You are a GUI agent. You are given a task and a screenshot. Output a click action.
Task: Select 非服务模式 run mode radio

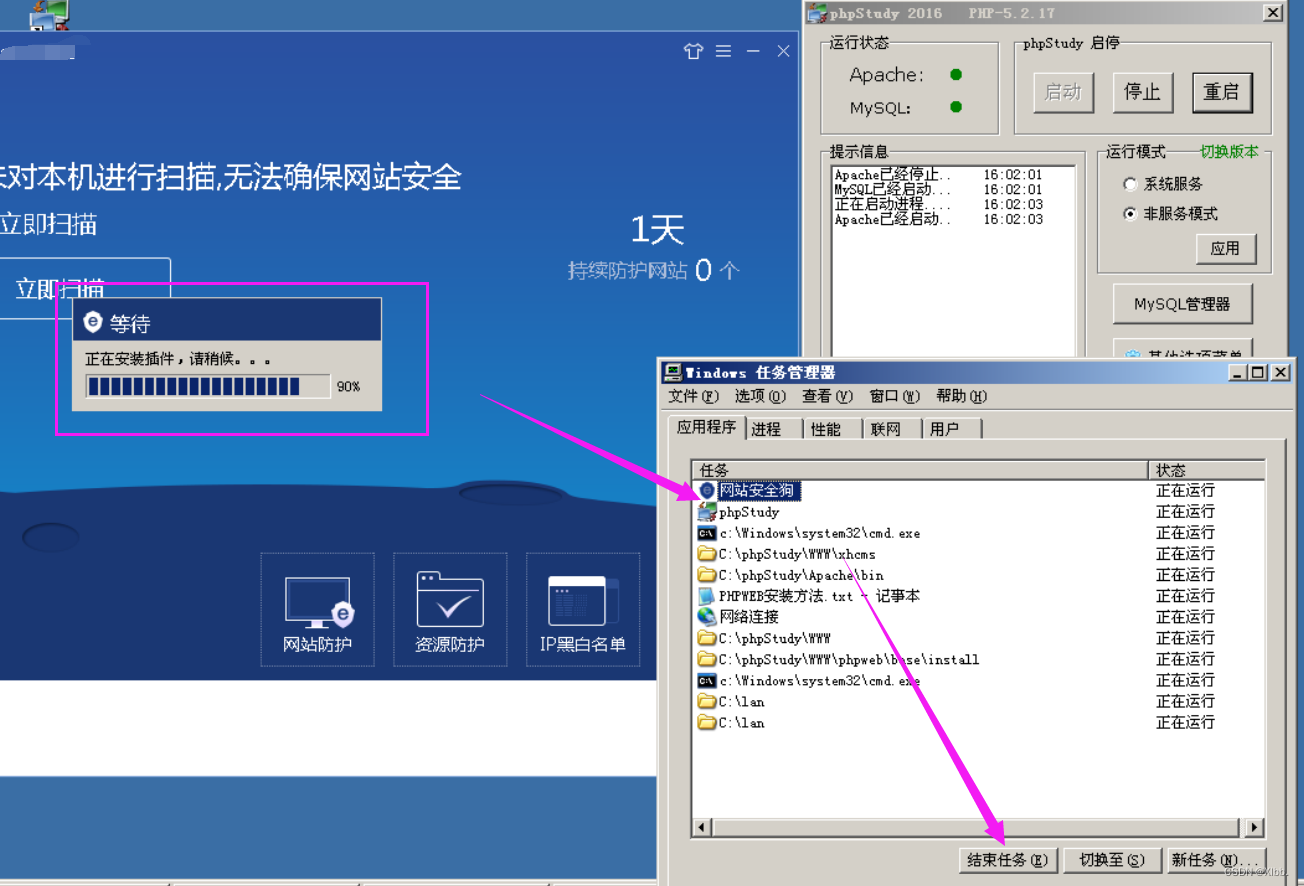1130,214
